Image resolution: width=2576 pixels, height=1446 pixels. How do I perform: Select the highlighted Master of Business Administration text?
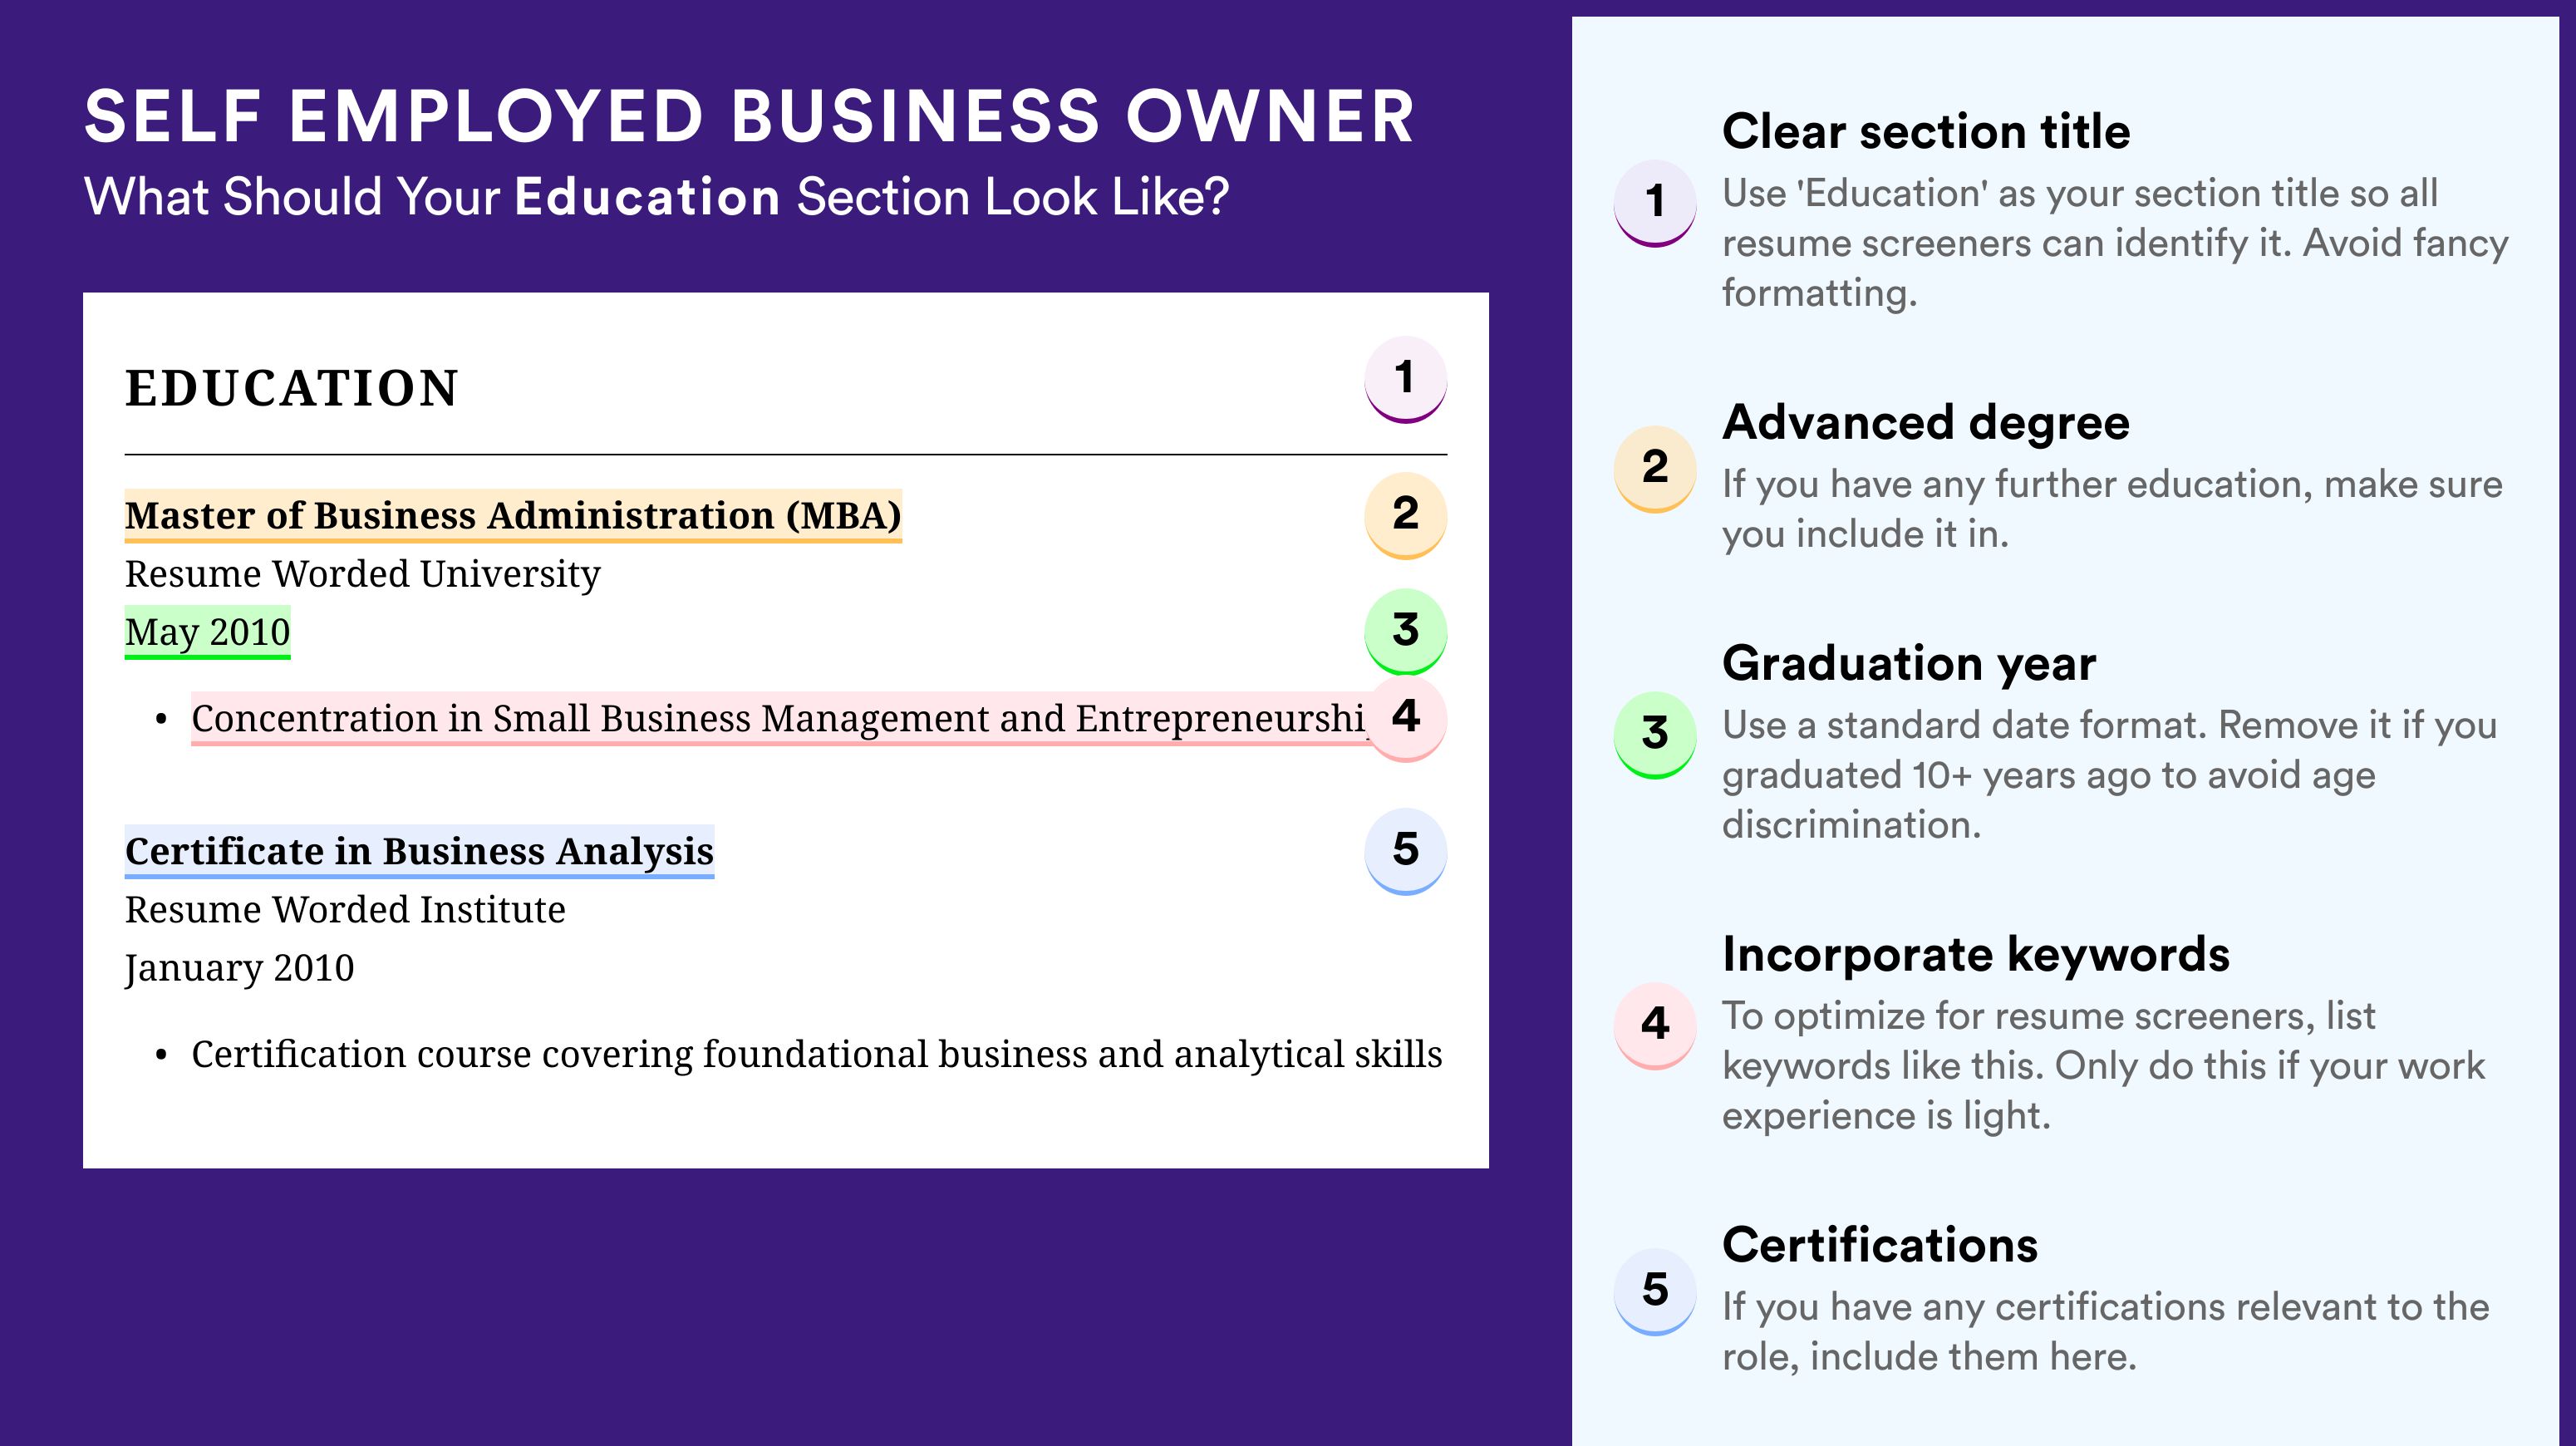pos(513,515)
